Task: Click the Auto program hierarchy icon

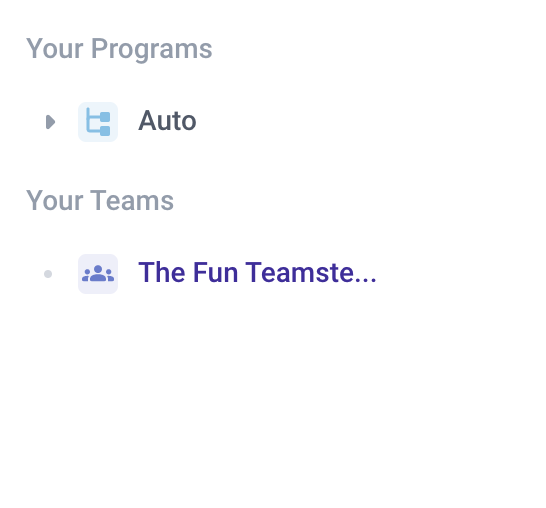Action: pyautogui.click(x=98, y=122)
